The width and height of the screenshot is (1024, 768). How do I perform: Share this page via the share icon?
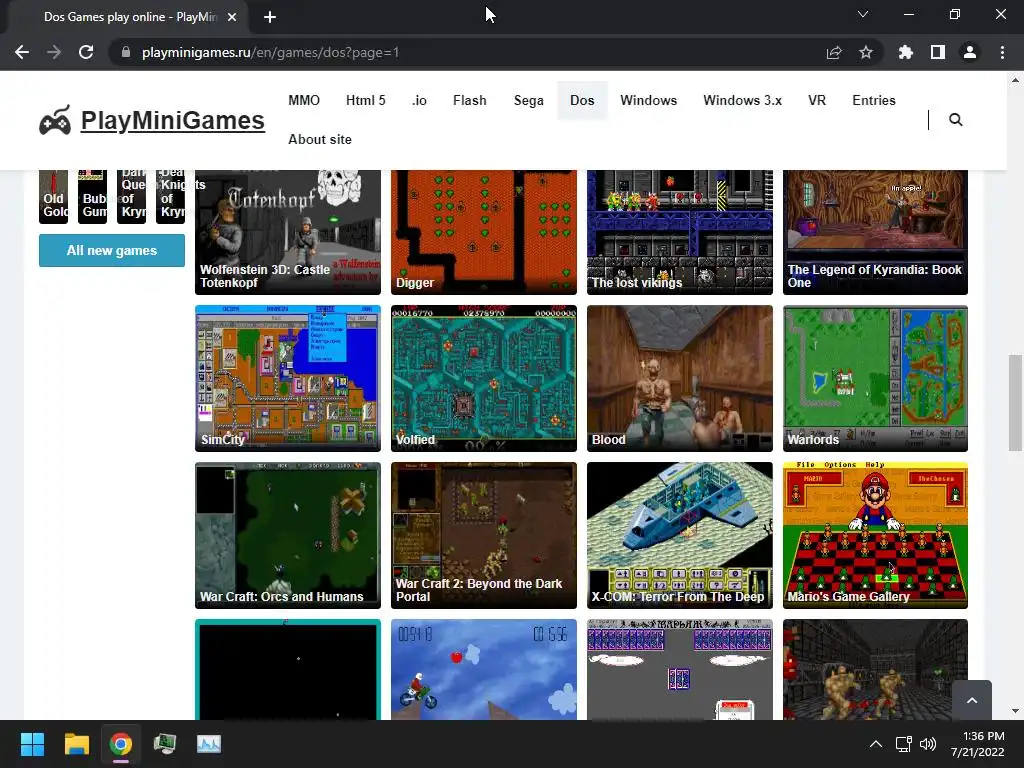834,52
